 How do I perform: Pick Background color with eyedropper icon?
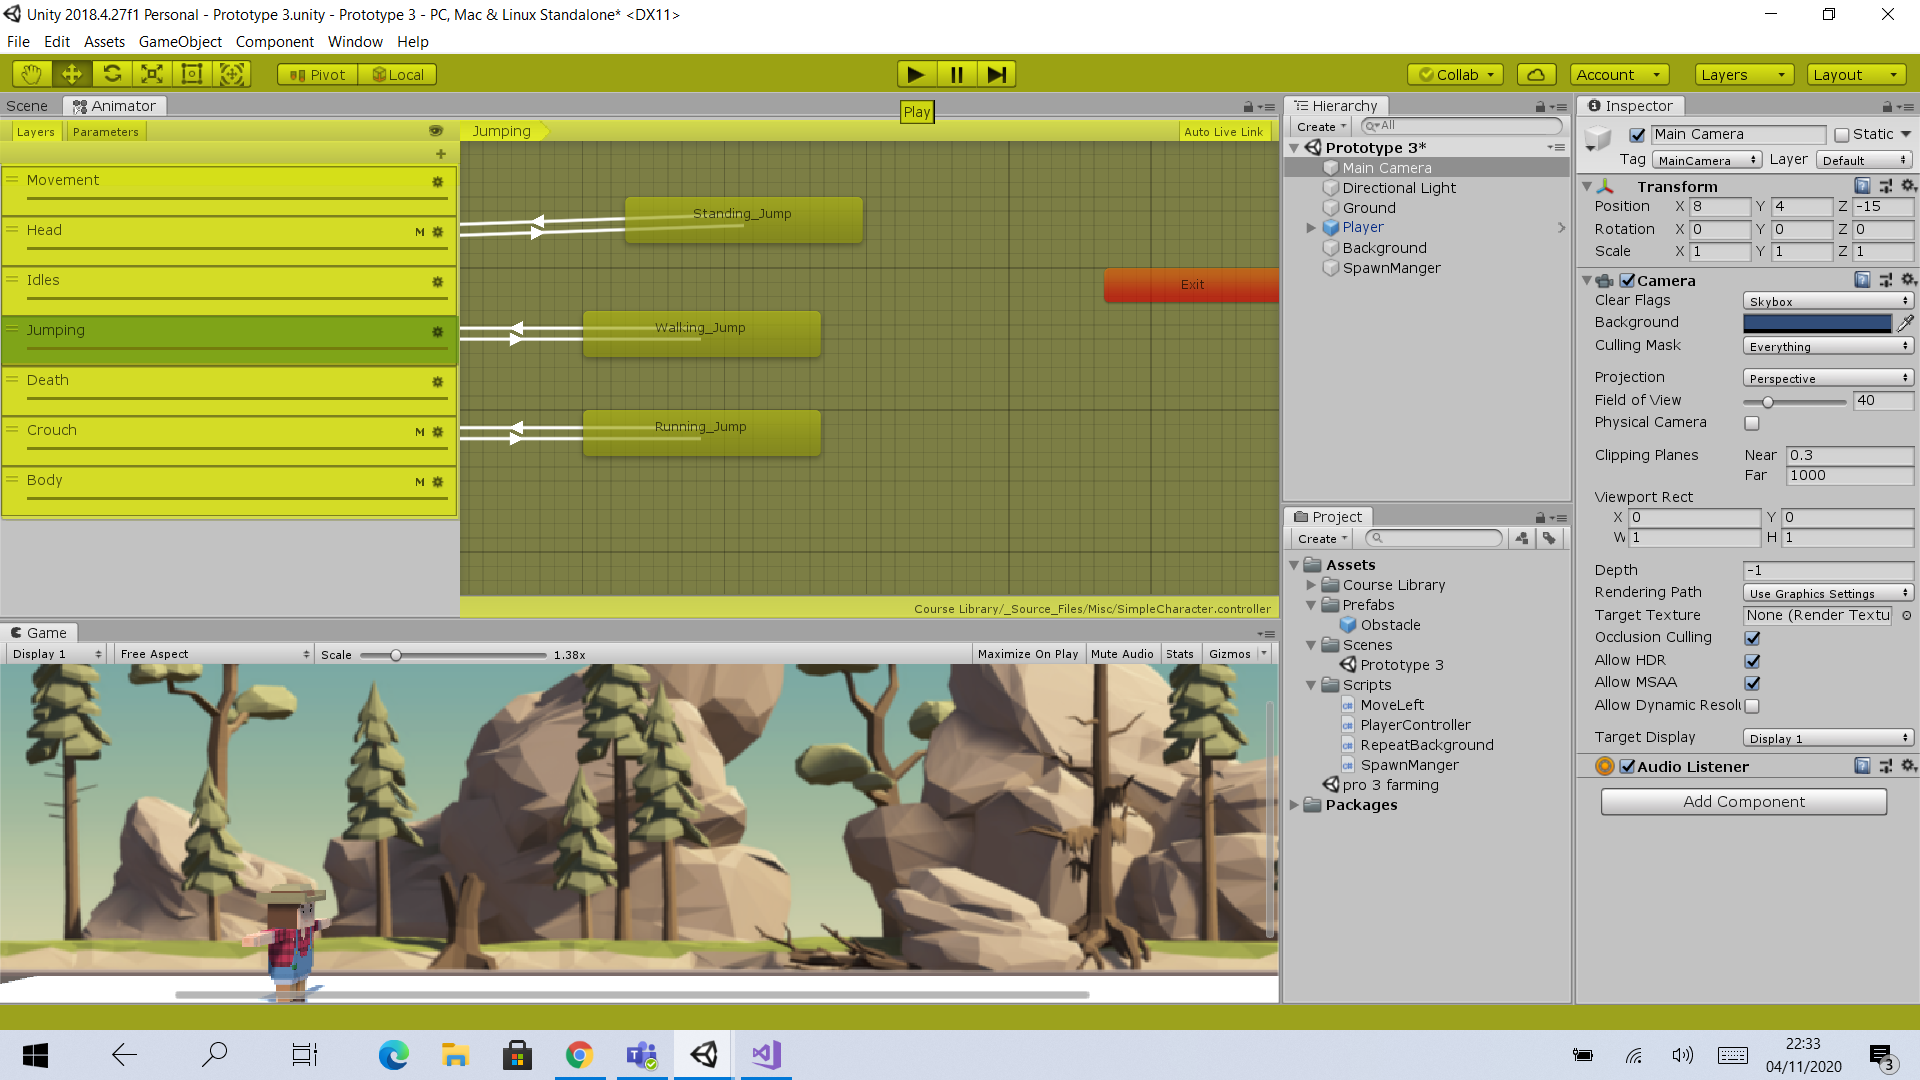tap(1905, 322)
